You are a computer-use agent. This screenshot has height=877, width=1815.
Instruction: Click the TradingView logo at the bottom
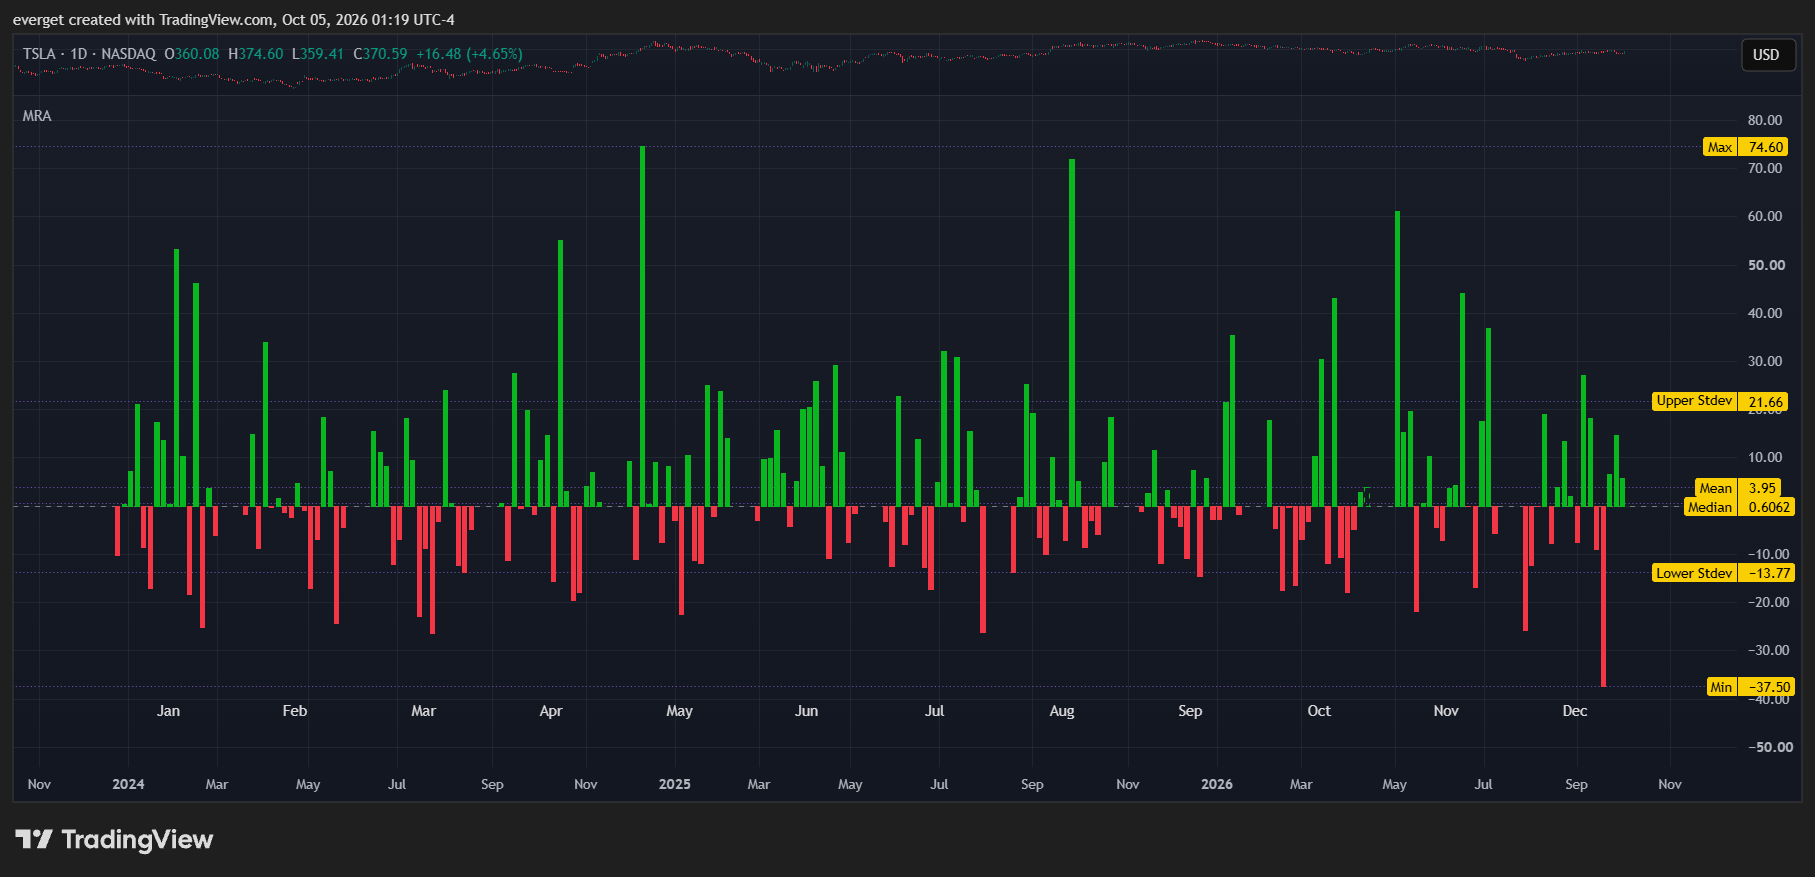[114, 839]
